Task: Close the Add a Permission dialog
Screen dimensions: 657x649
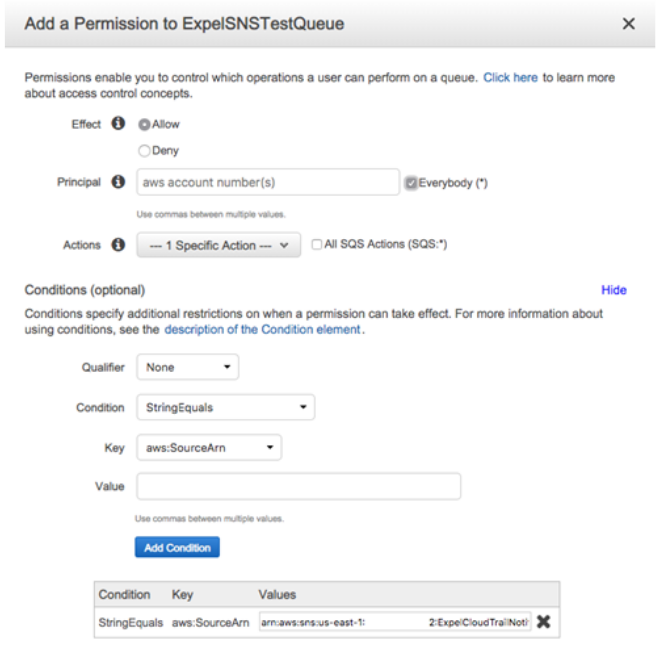Action: click(x=629, y=24)
